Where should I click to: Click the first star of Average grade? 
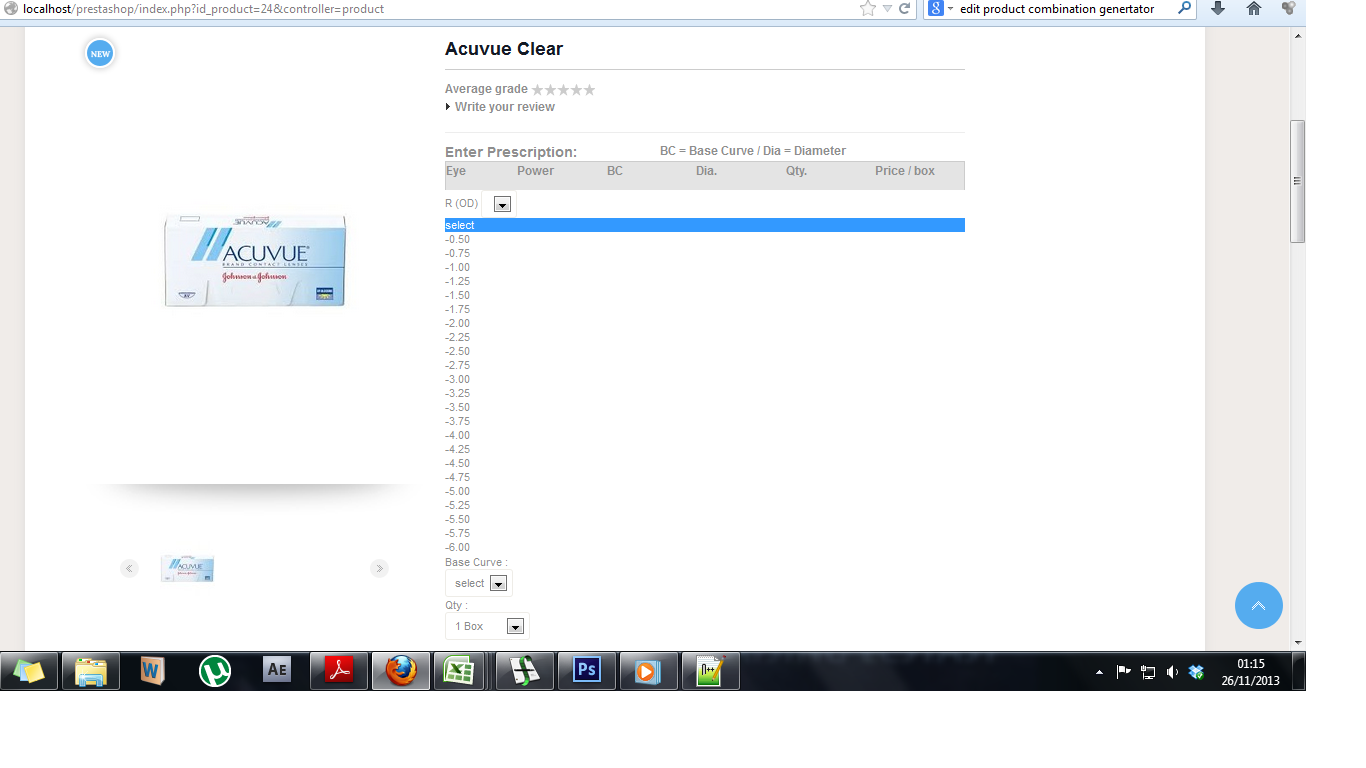click(x=538, y=90)
